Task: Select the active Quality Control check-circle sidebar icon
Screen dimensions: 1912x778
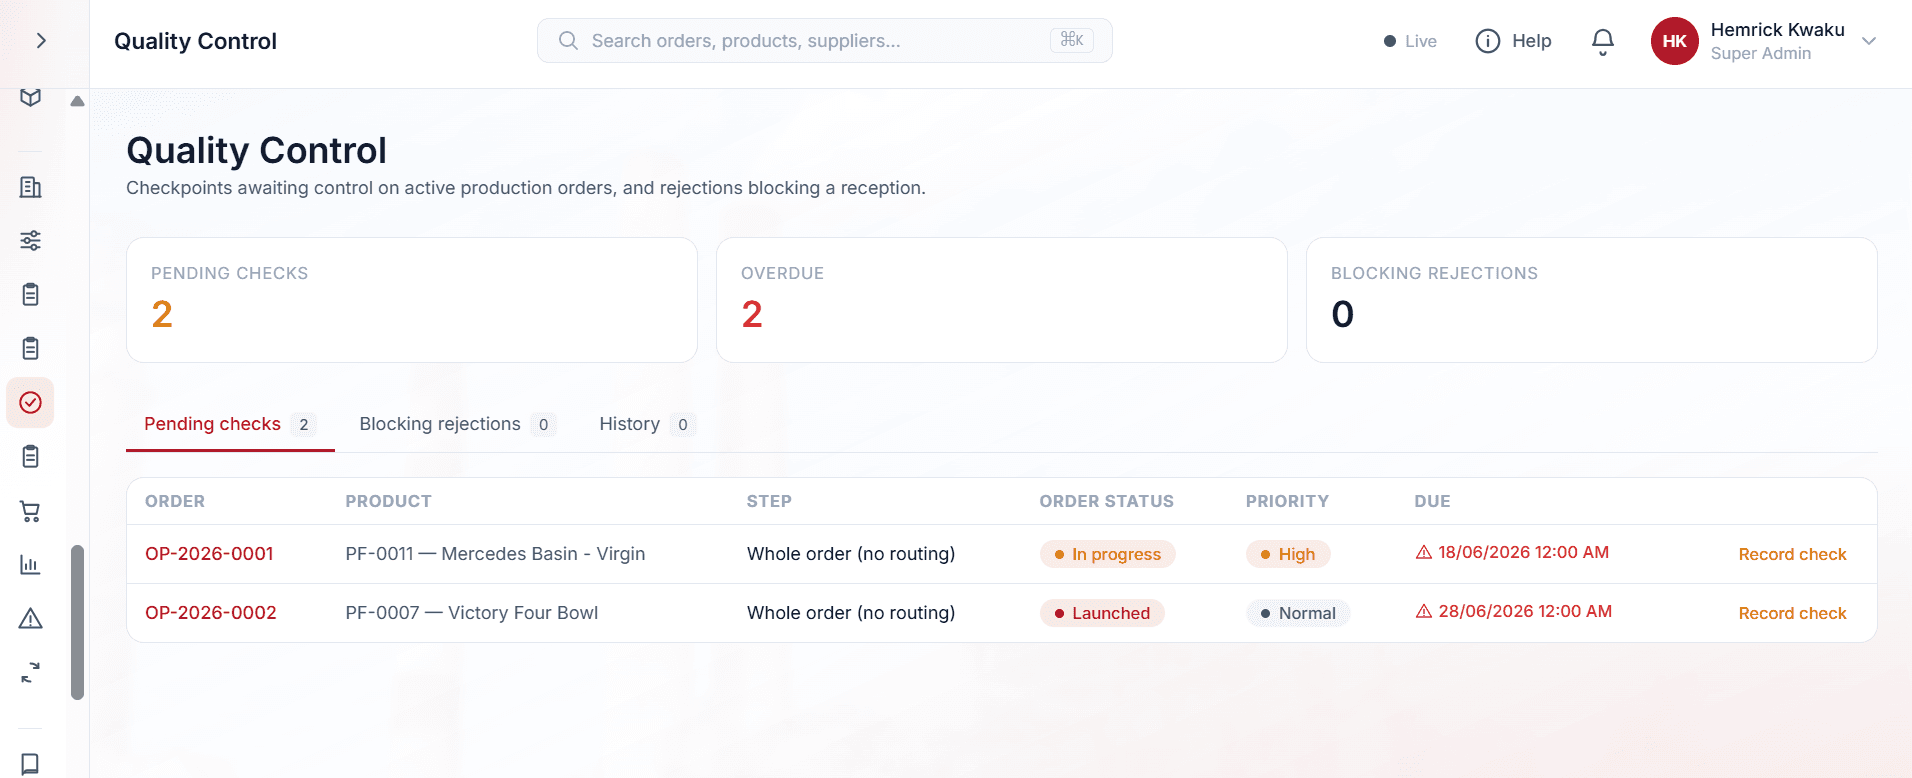Action: [x=31, y=402]
